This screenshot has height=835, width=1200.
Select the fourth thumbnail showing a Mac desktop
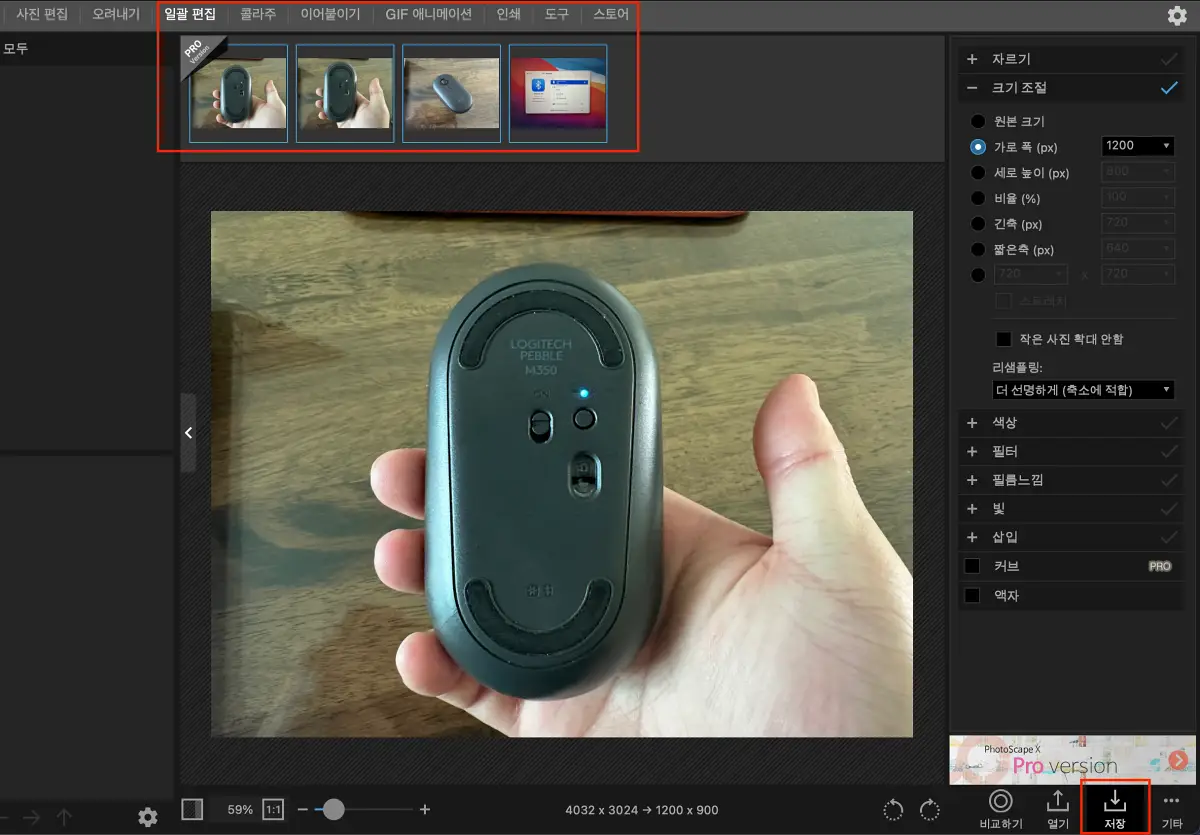coord(558,93)
